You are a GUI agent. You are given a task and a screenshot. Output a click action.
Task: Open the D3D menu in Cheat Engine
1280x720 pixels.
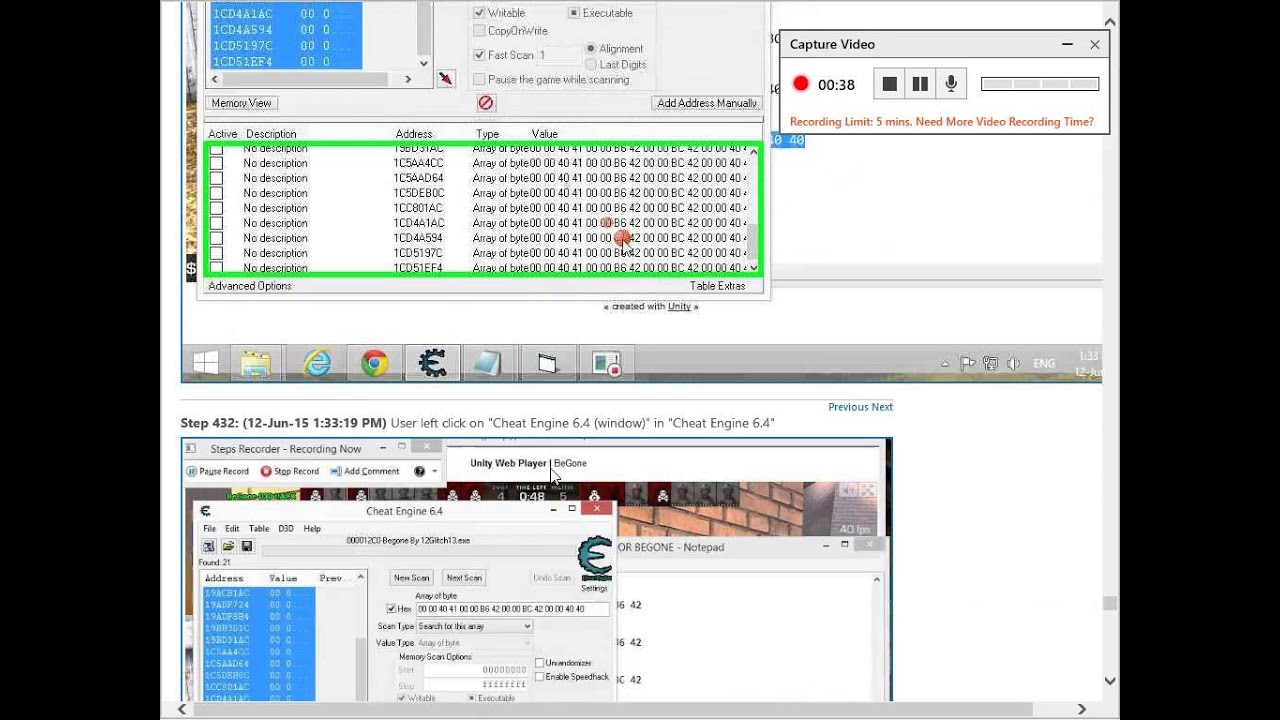click(286, 528)
